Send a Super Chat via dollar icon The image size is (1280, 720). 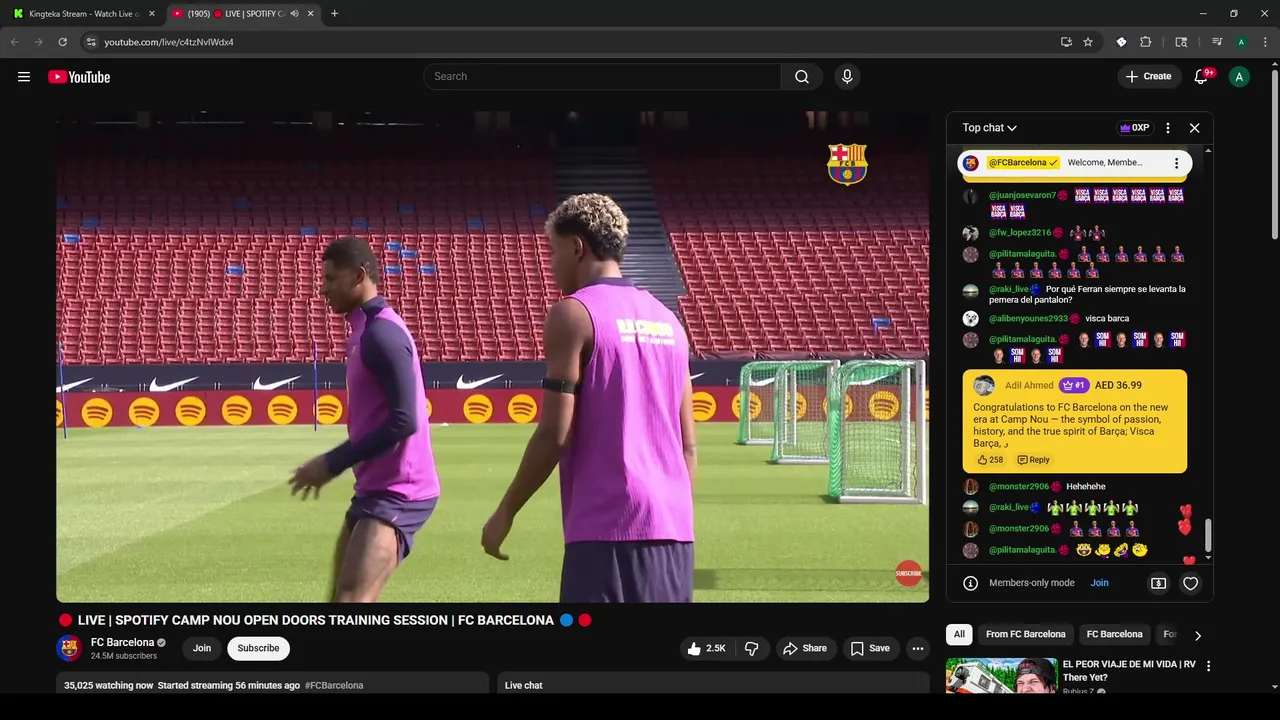point(1158,583)
